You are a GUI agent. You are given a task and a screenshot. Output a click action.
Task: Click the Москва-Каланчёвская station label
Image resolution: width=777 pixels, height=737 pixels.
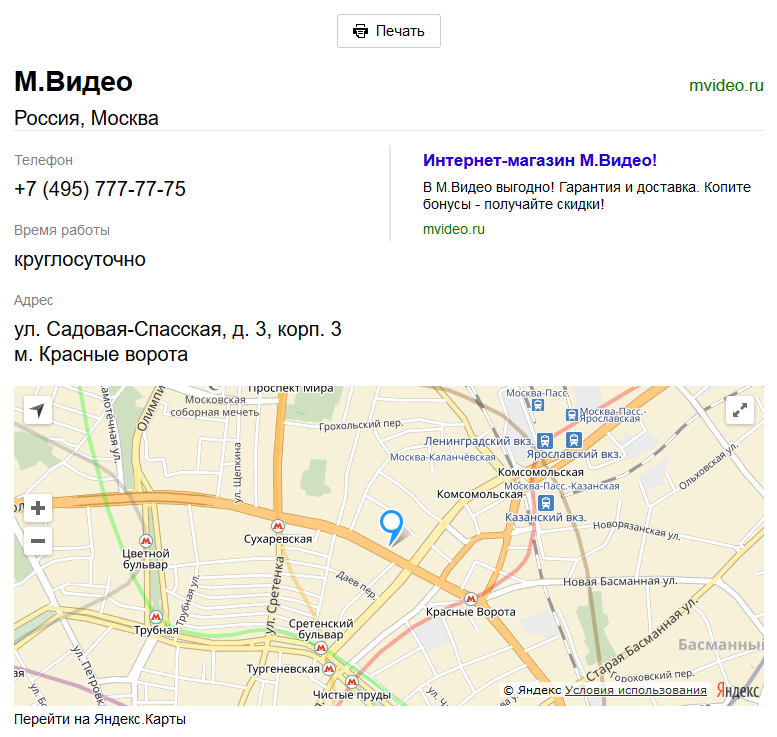(x=443, y=457)
